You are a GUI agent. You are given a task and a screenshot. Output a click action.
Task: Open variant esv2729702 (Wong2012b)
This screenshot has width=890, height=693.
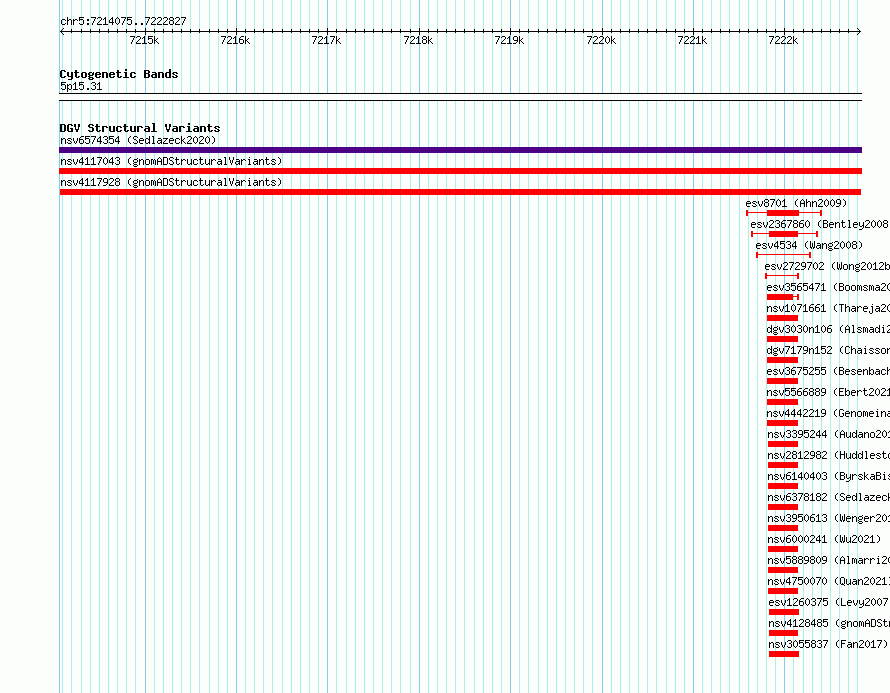click(827, 266)
